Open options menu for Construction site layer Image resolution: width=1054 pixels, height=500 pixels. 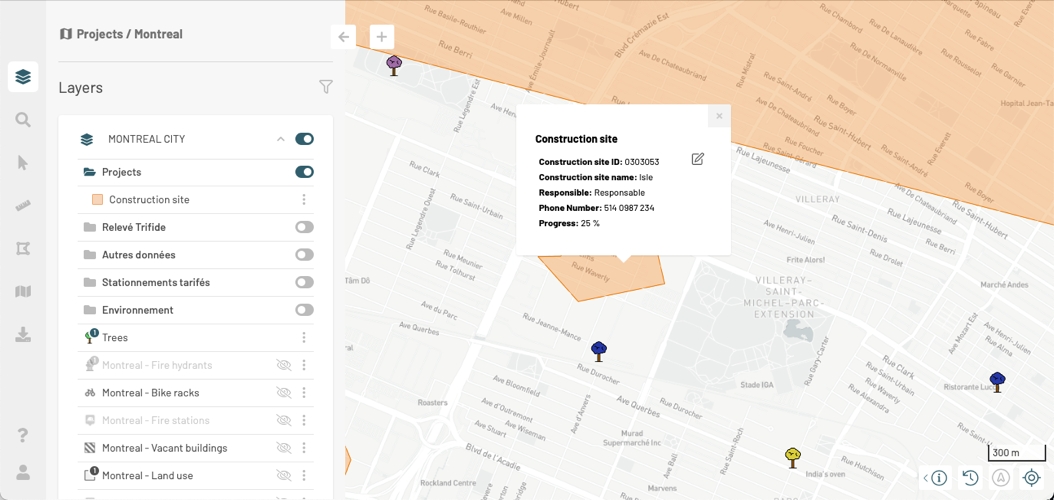pos(304,200)
